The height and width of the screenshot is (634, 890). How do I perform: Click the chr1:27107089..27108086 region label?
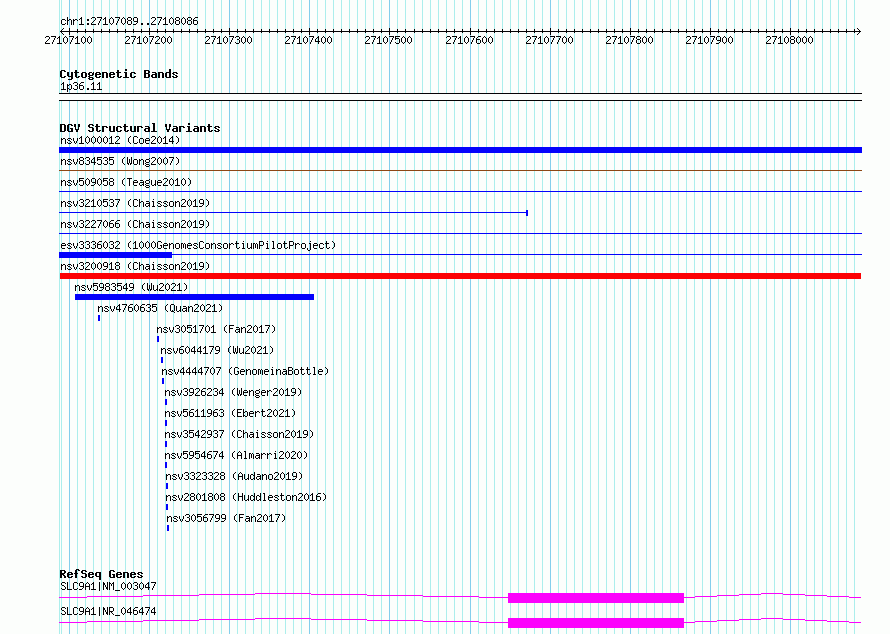point(129,21)
